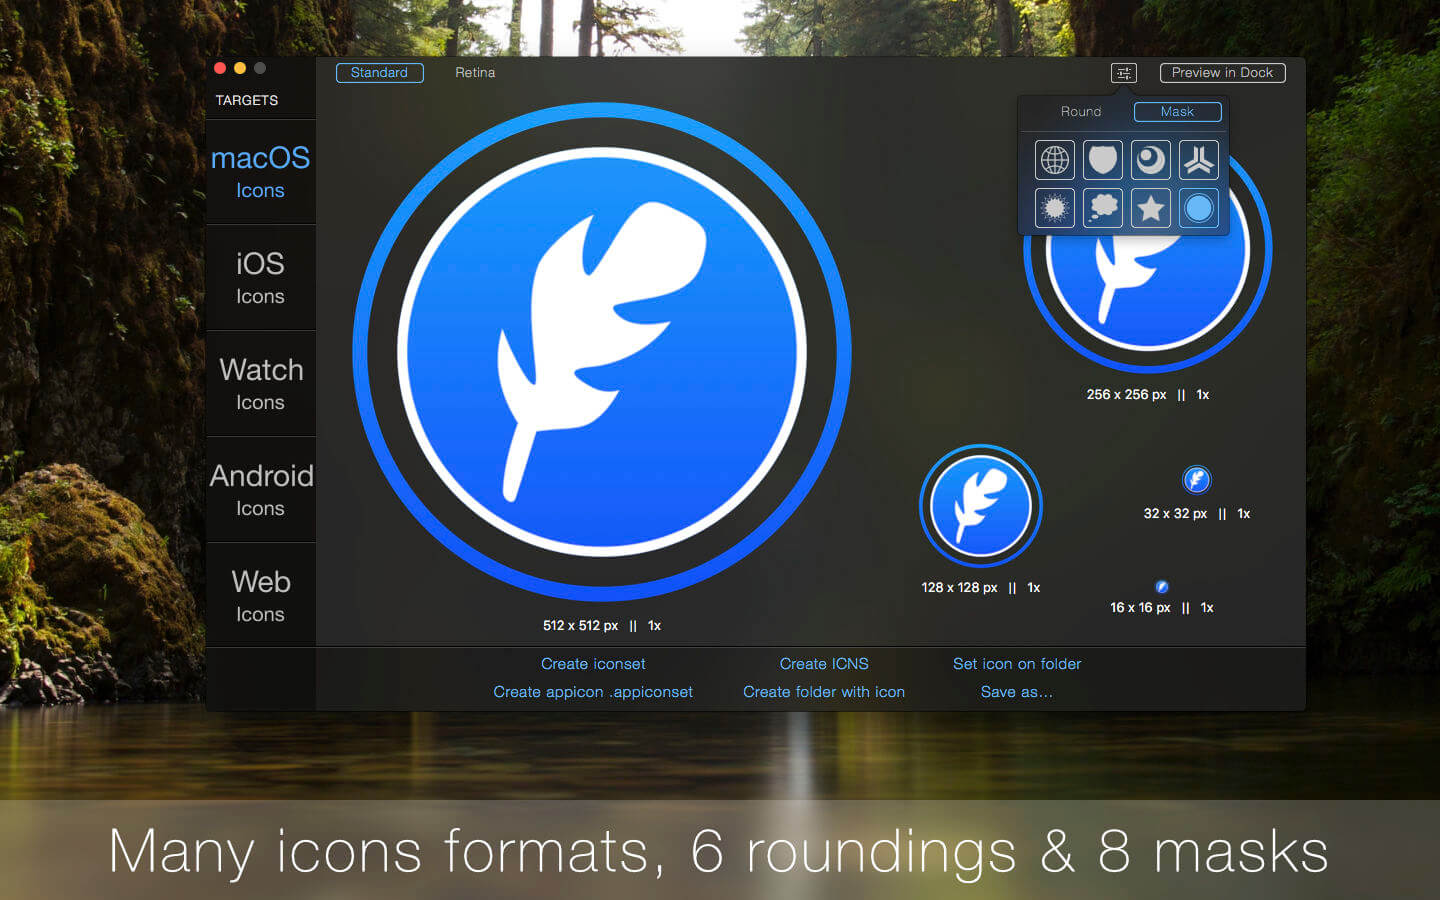The image size is (1440, 900).
Task: Select the blue circle mask
Action: pyautogui.click(x=1199, y=208)
